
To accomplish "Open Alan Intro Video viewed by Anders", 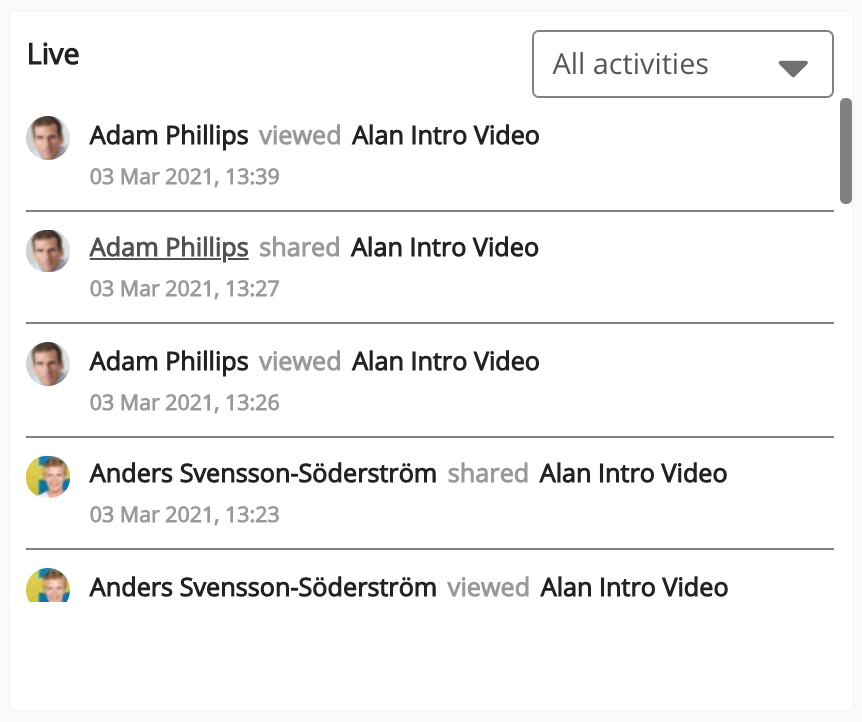I will (634, 587).
